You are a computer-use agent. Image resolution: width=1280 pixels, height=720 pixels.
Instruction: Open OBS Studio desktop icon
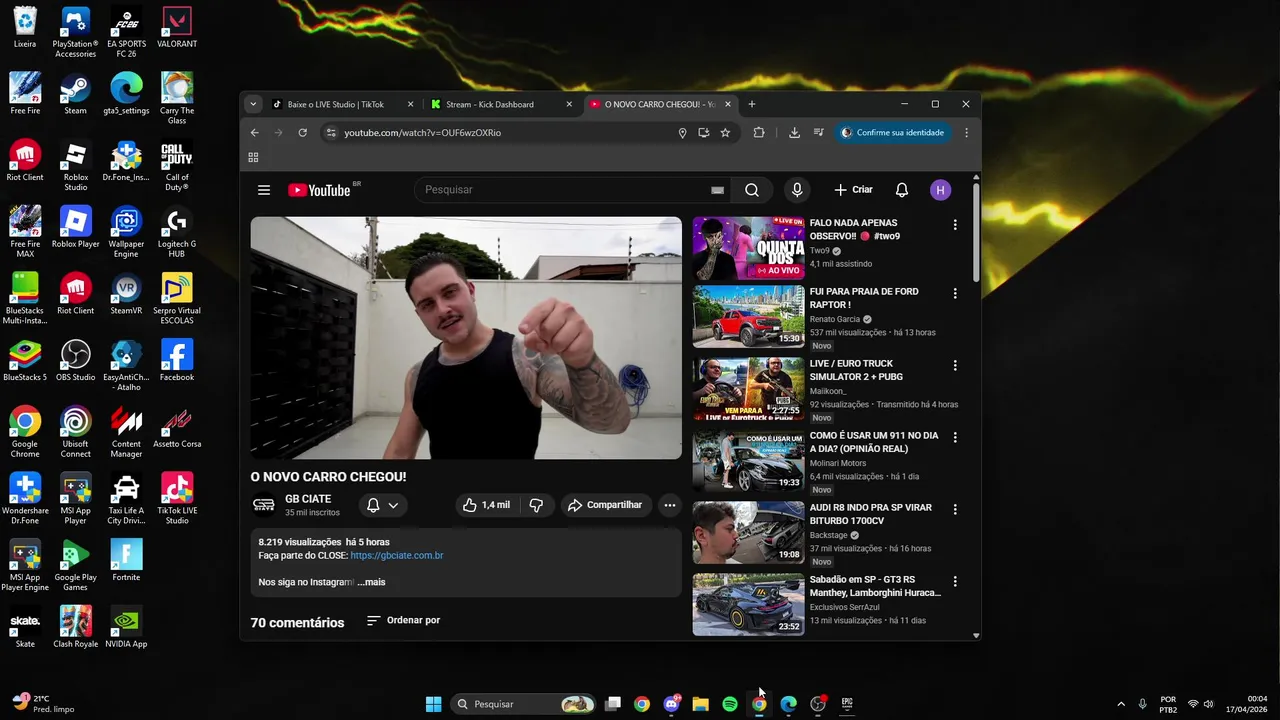pyautogui.click(x=76, y=360)
